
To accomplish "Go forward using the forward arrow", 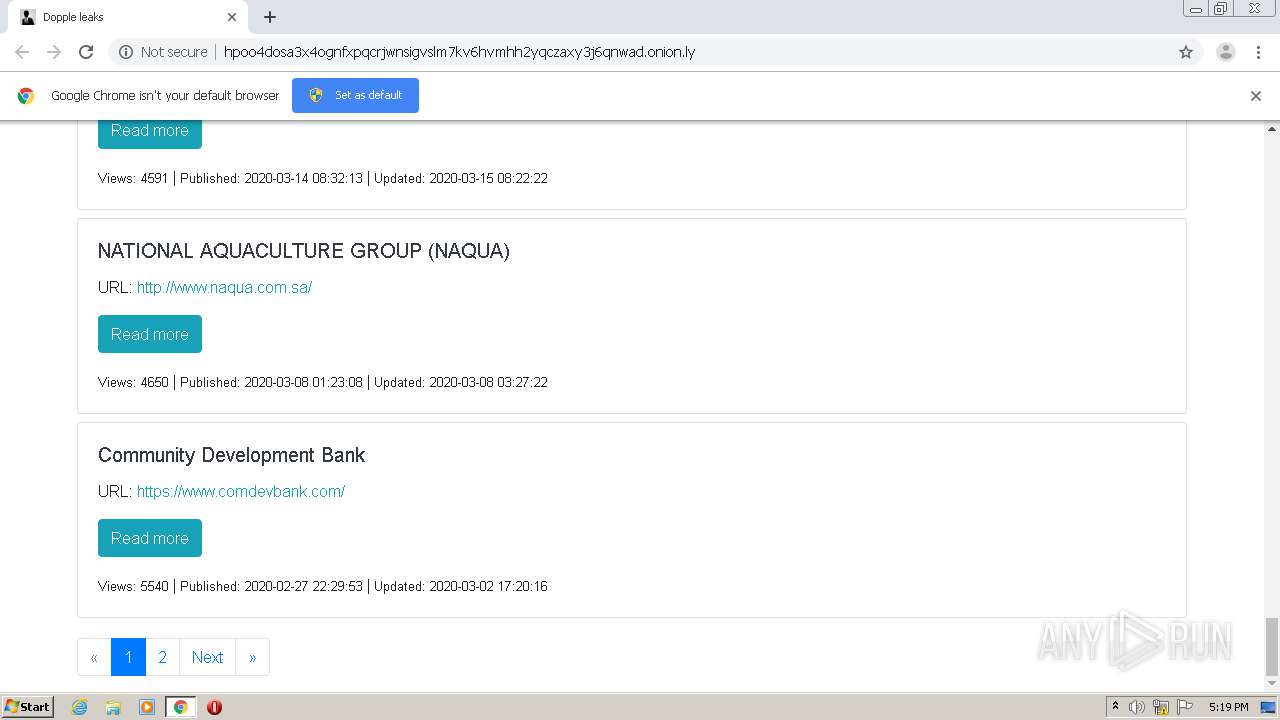I will coord(54,52).
